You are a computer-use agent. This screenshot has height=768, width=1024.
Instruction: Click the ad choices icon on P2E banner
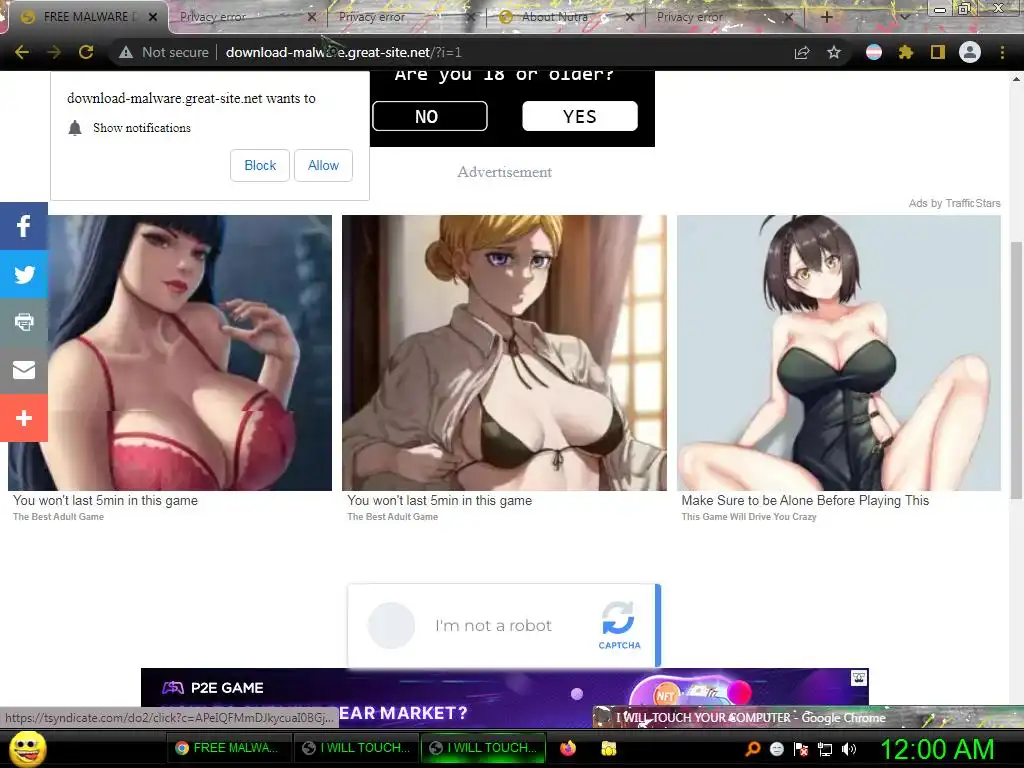859,678
